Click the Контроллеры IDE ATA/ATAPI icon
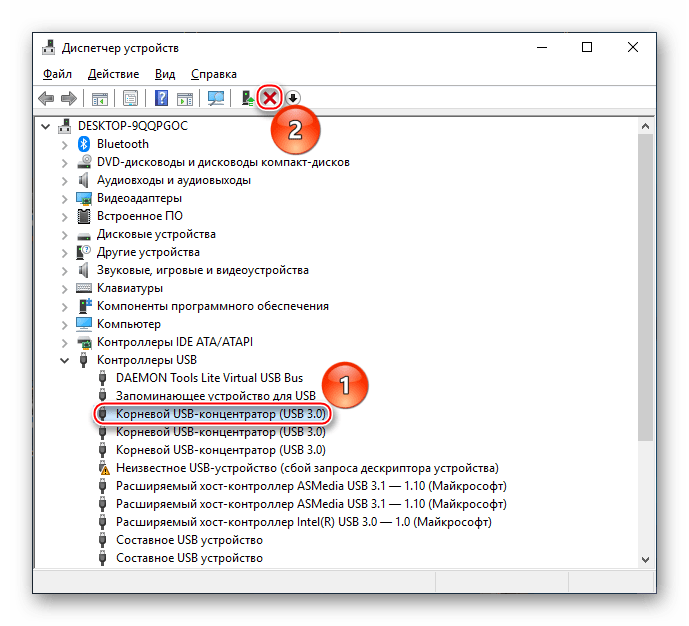The width and height of the screenshot is (689, 626). coord(84,342)
